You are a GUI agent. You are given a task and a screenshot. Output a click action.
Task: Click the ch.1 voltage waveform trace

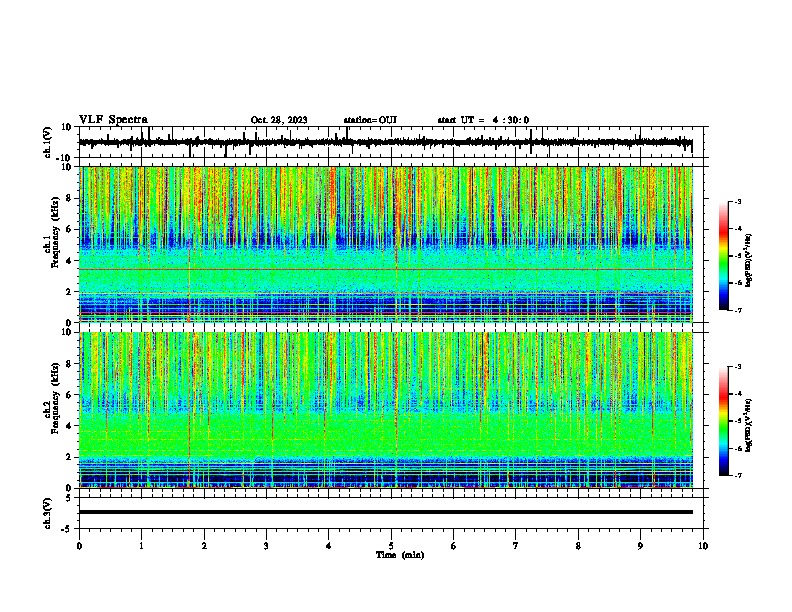(385, 142)
